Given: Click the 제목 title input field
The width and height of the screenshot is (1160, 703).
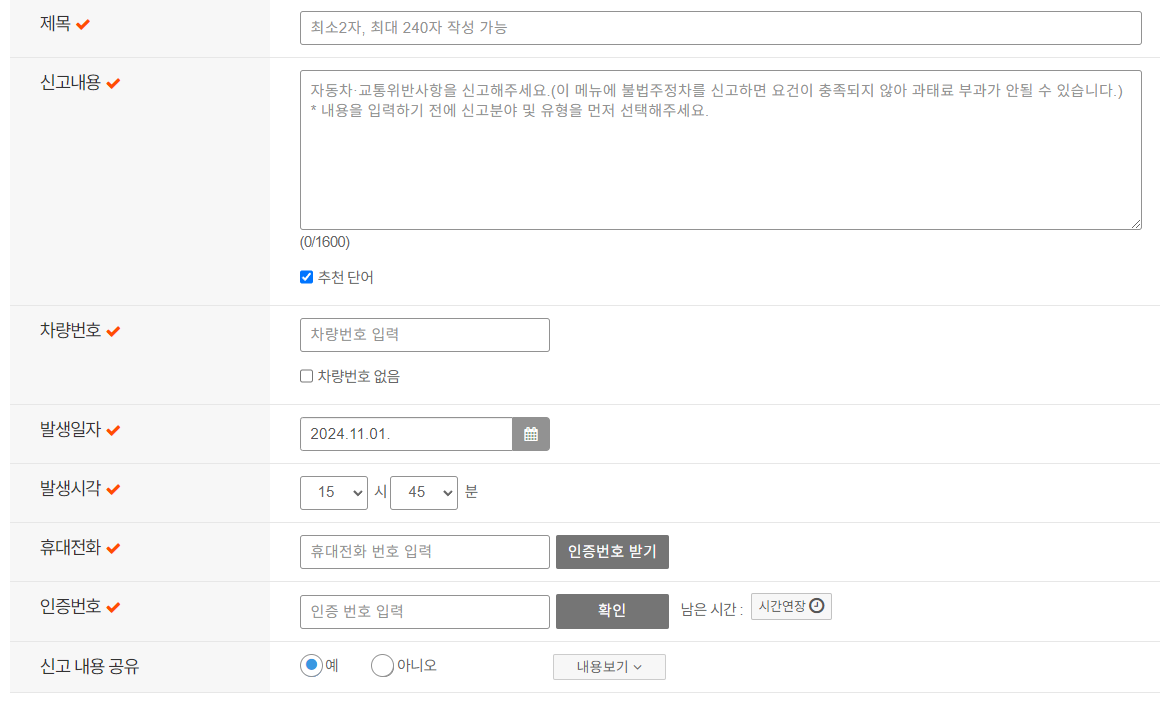Looking at the screenshot, I should point(720,28).
